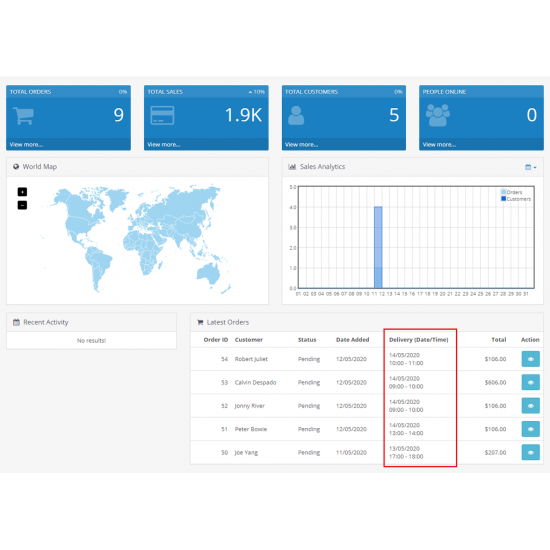The image size is (550, 550).
Task: Click the $207.00 total cell
Action: 495,452
